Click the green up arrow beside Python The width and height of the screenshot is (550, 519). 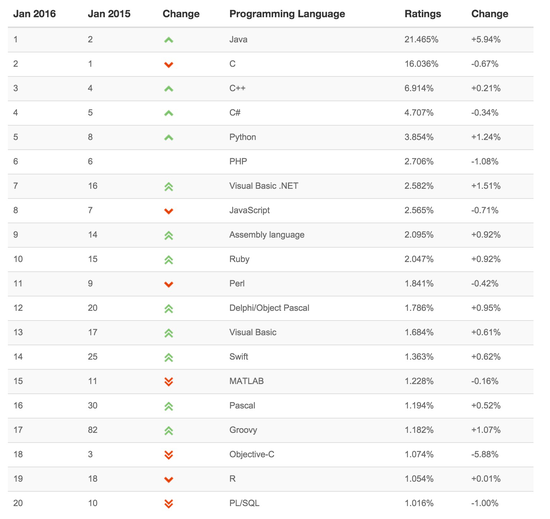point(169,138)
